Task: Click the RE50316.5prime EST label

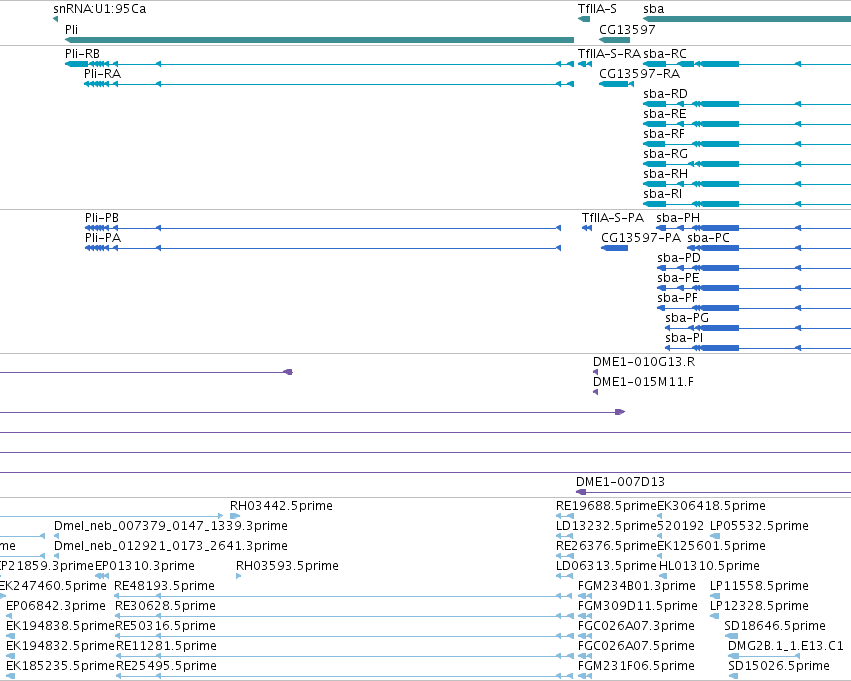Action: click(166, 627)
